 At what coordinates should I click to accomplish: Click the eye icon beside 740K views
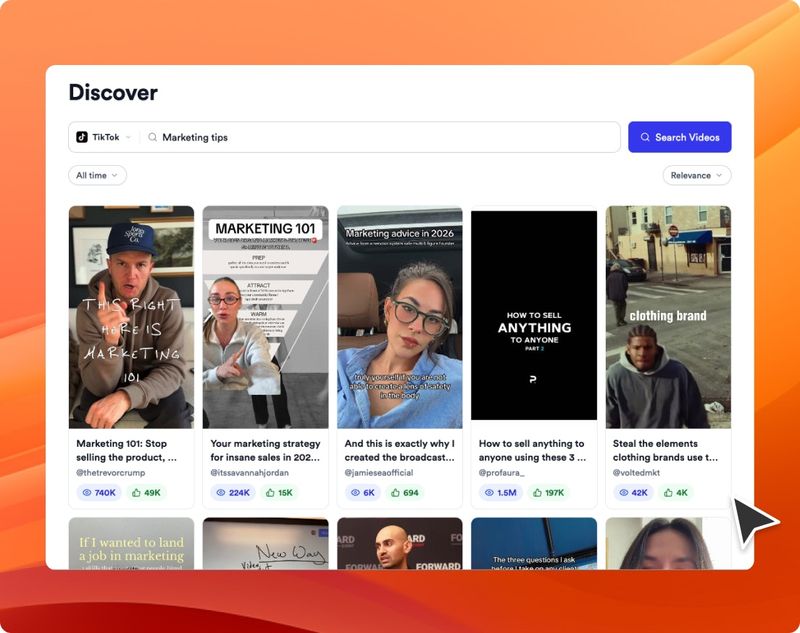87,493
